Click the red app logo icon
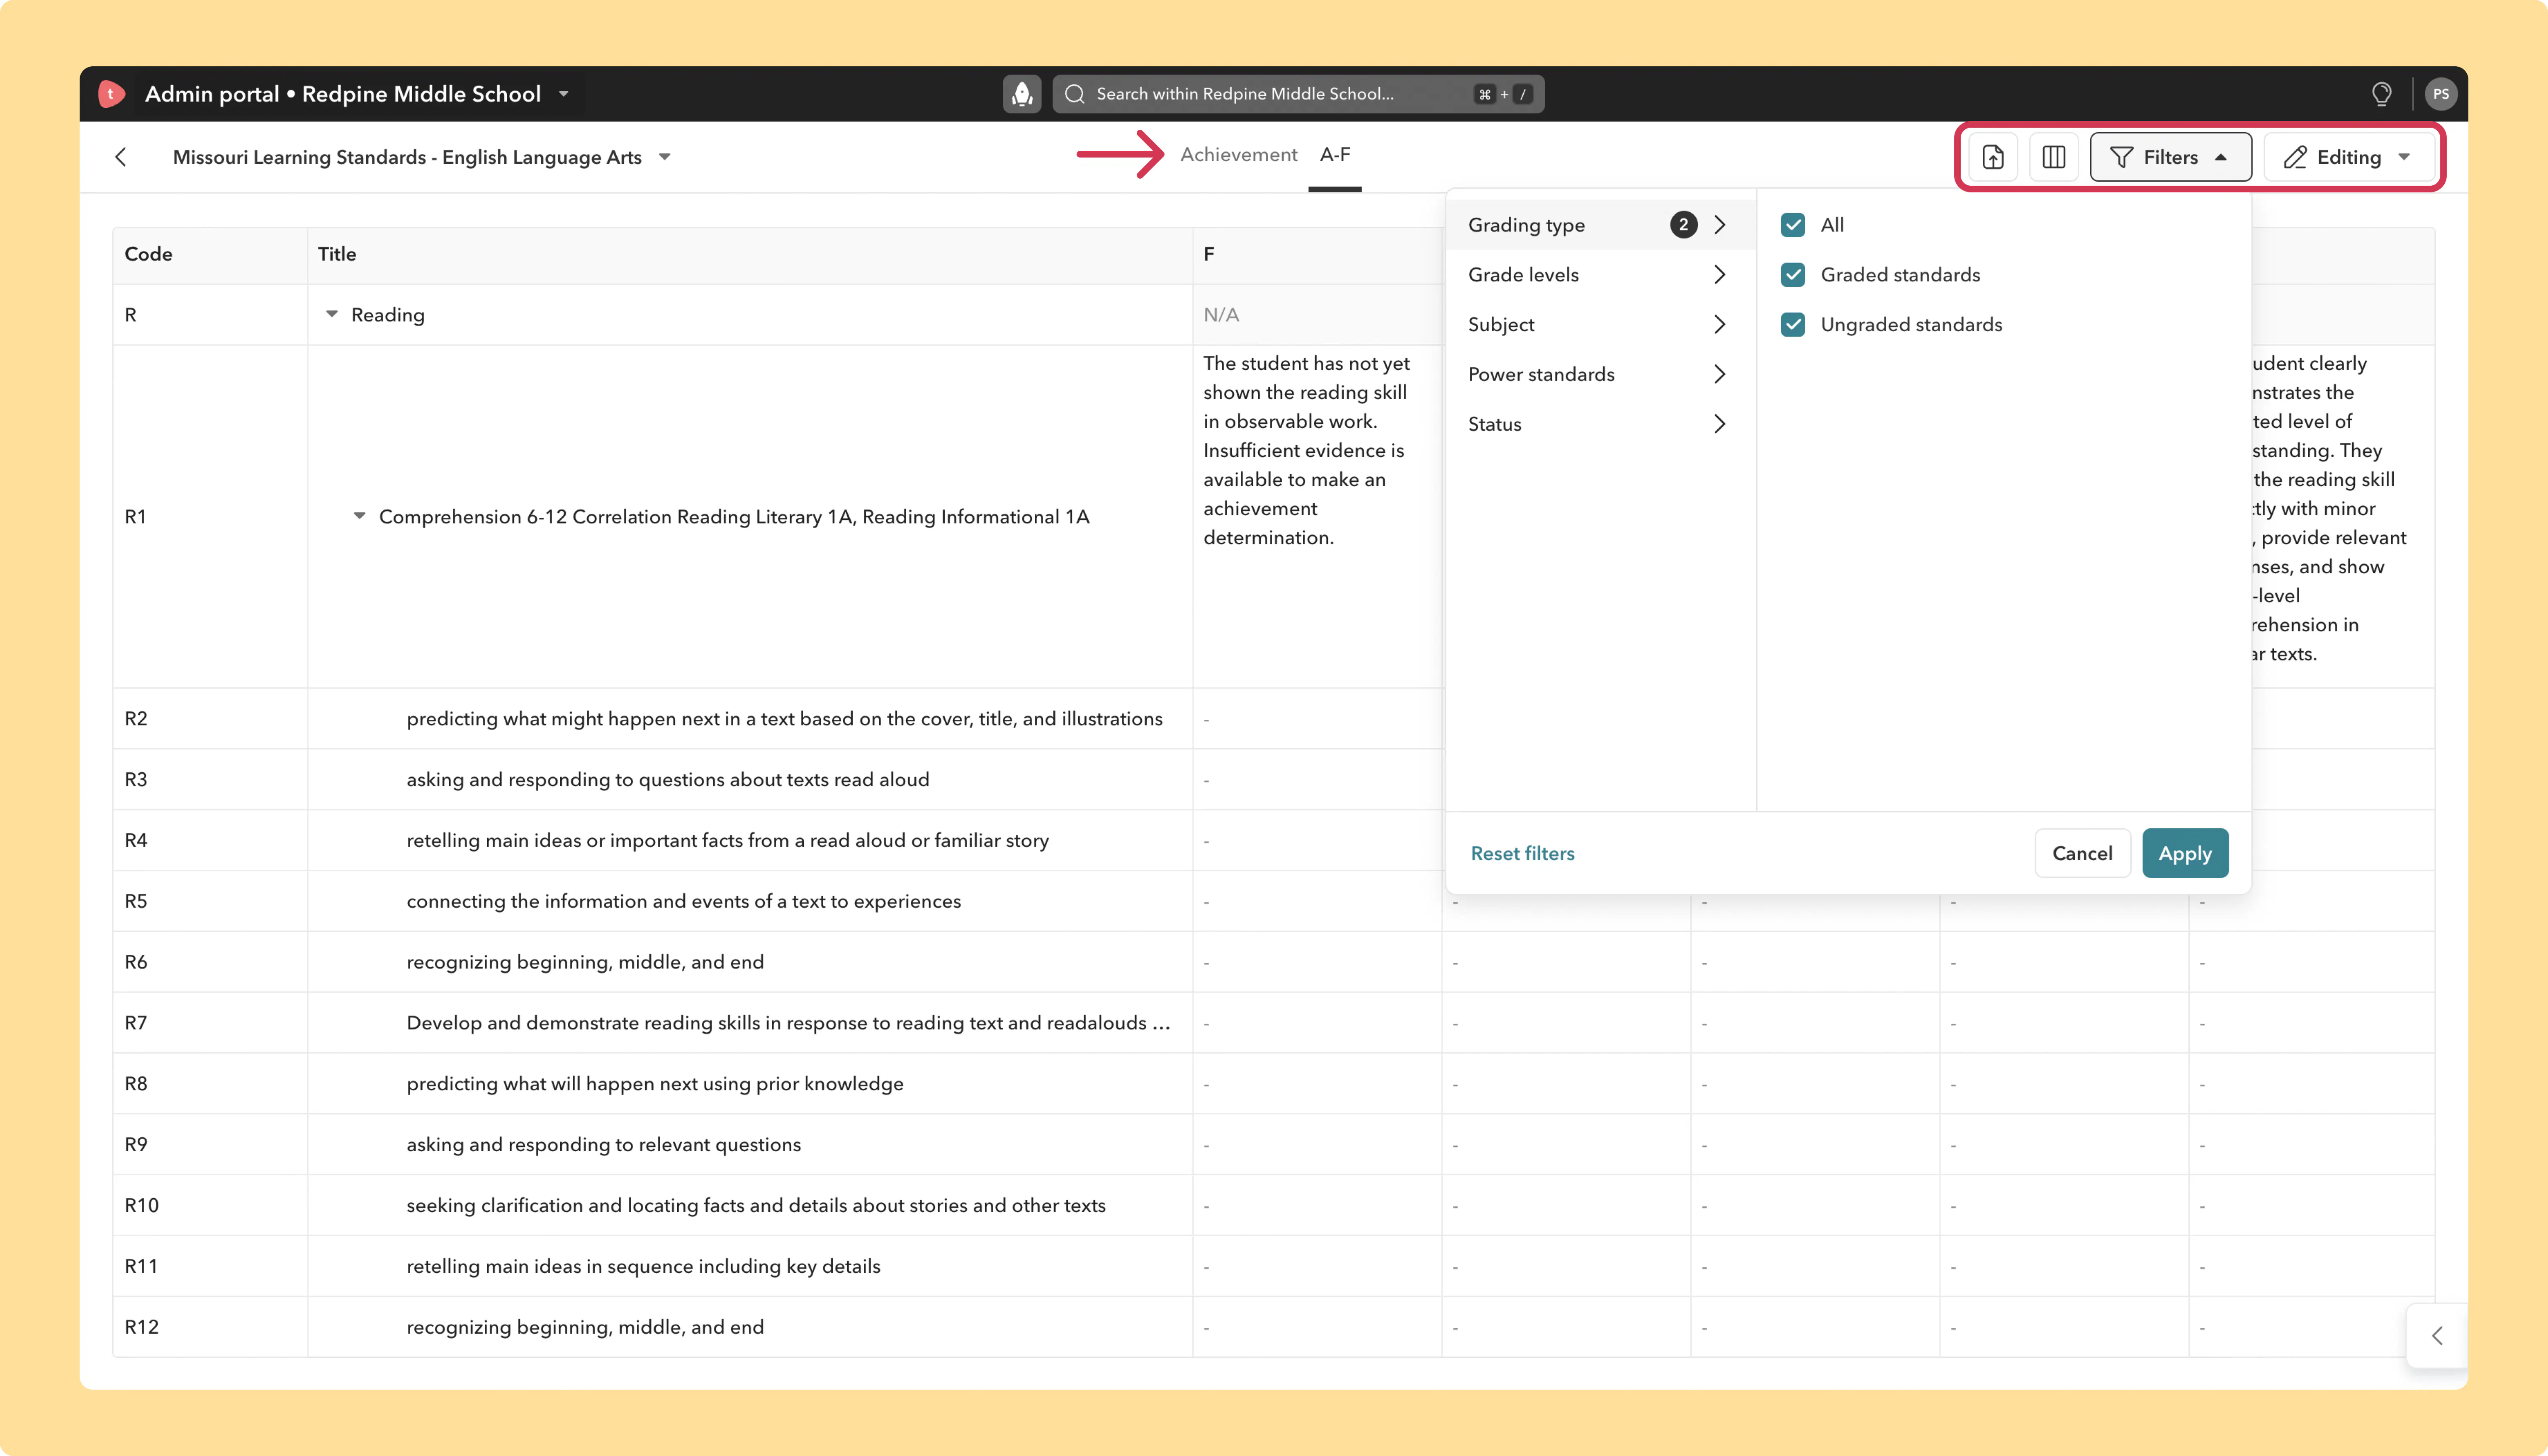 111,94
